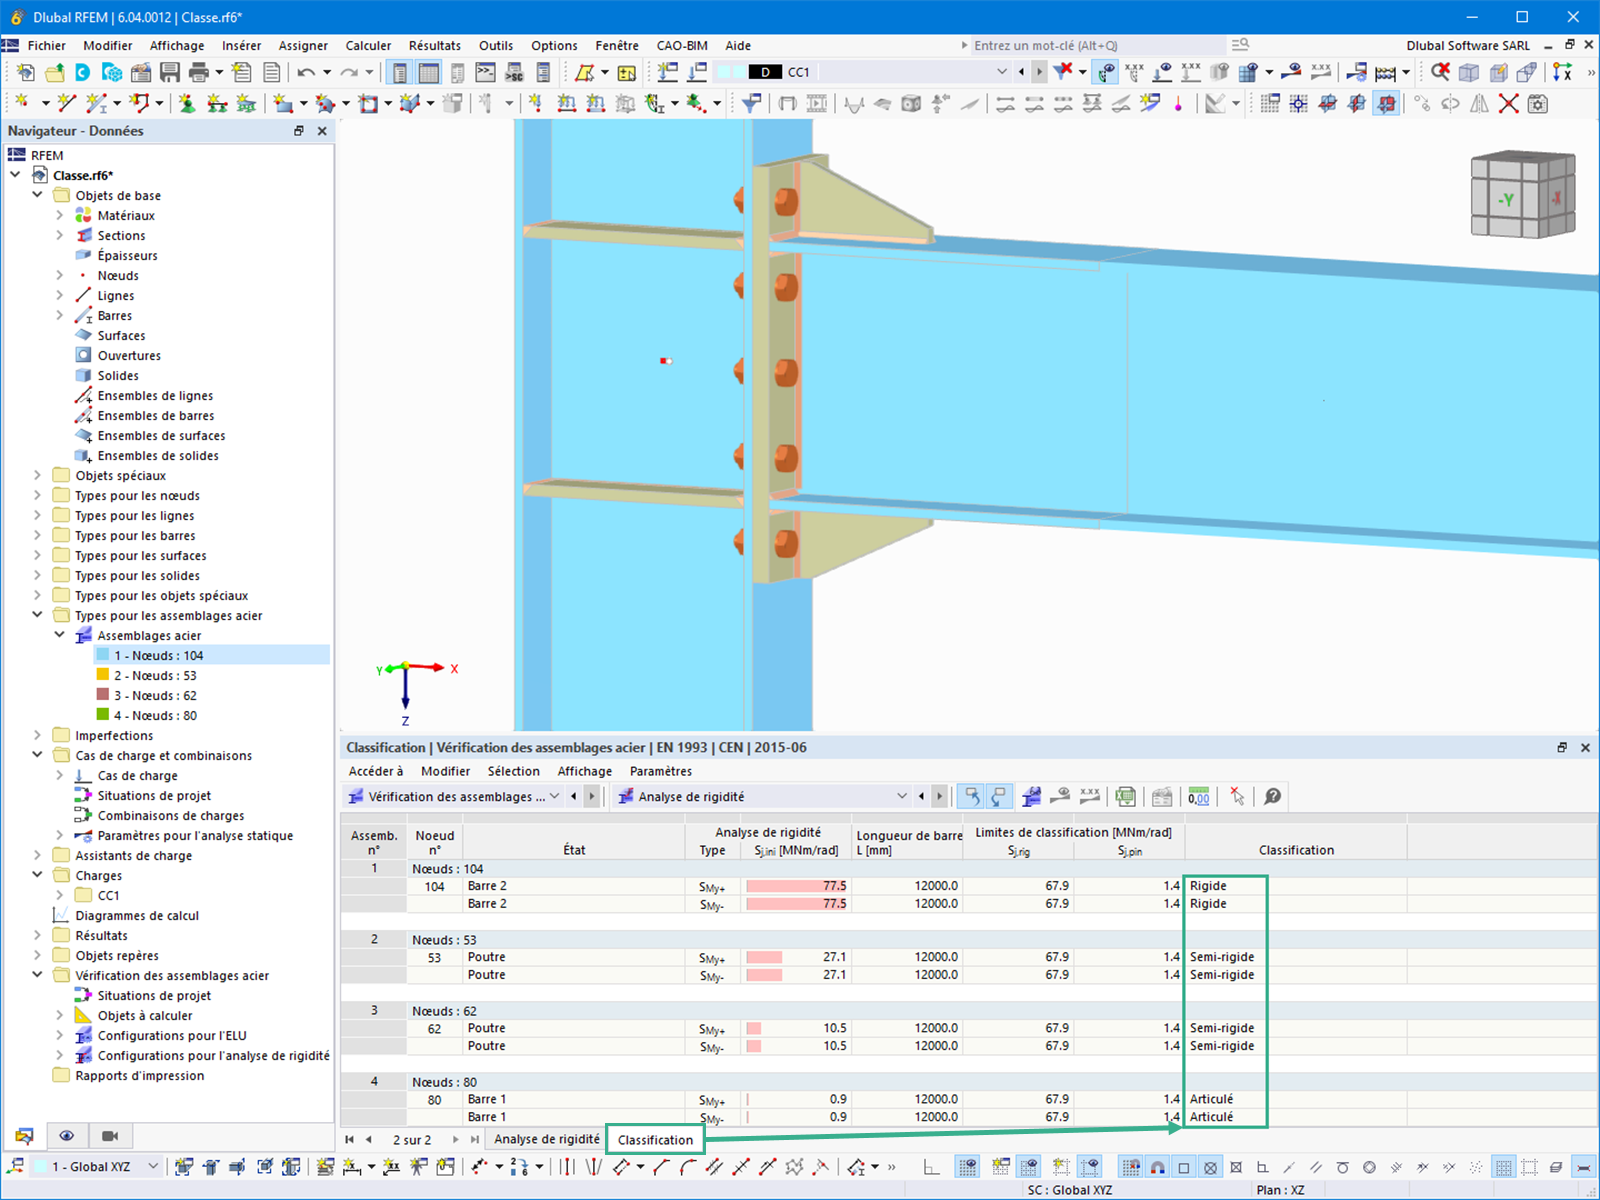Toggle the table panel display button
Screen dimensions: 1600x1200
pos(429,72)
